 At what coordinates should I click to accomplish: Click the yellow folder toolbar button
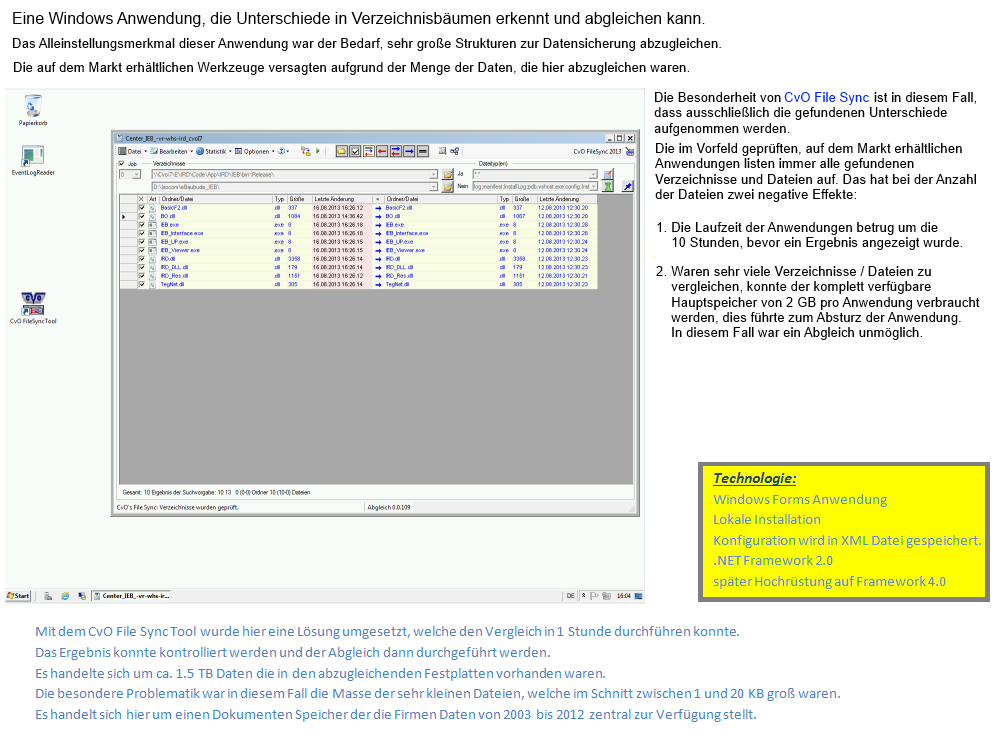[342, 151]
